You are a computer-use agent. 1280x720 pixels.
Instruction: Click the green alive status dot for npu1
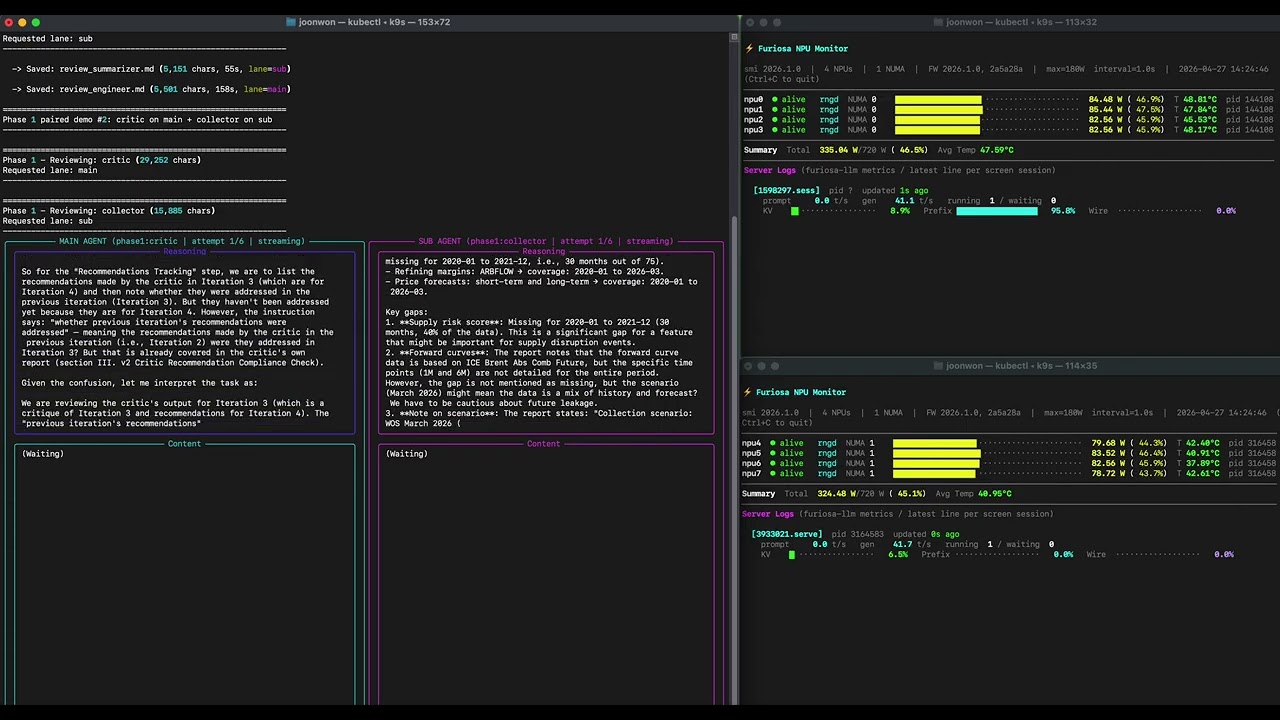(x=774, y=110)
